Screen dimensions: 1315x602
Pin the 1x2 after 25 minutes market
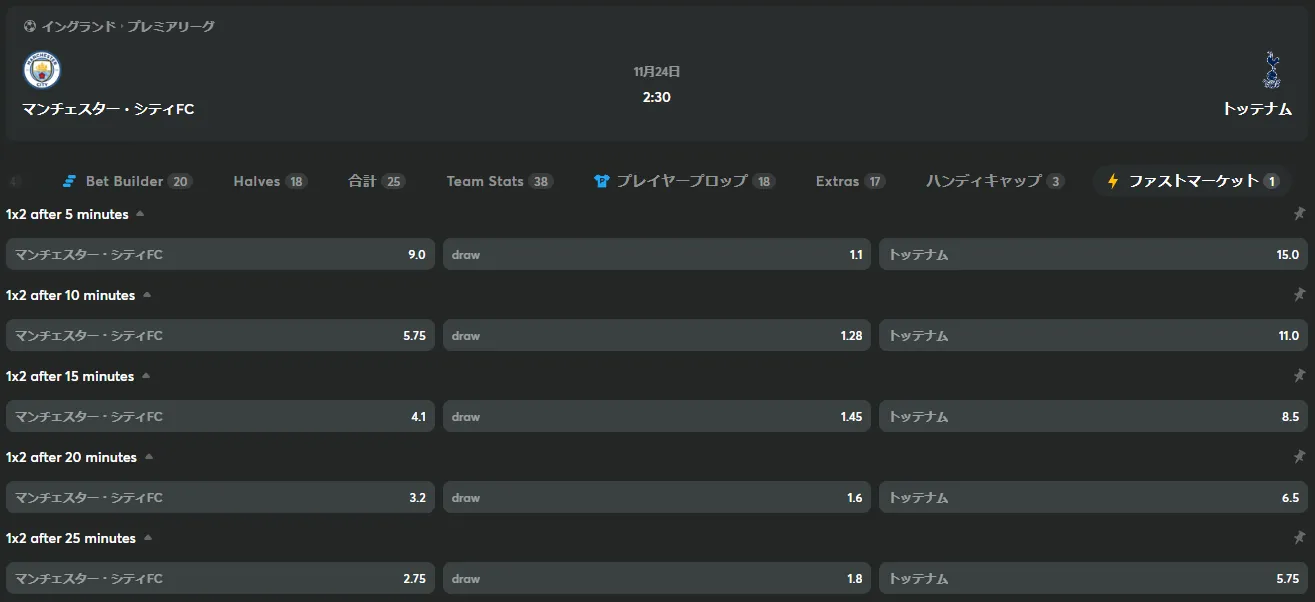click(x=1299, y=538)
